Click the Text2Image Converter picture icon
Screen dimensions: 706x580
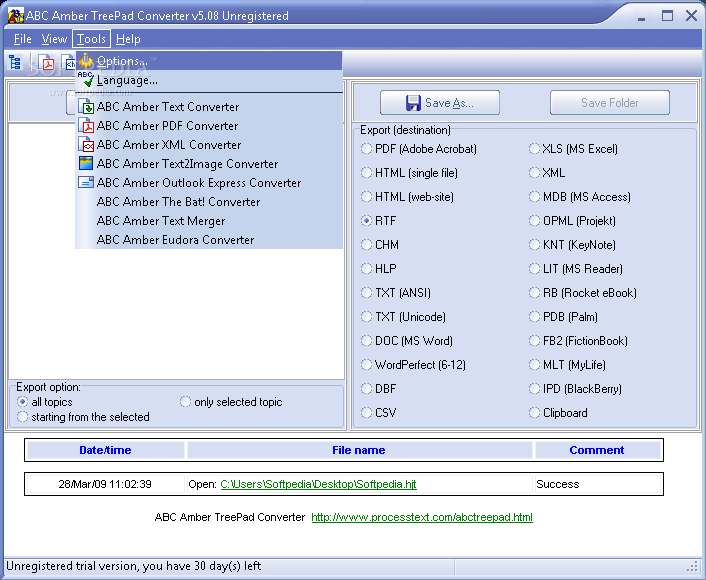tap(86, 163)
